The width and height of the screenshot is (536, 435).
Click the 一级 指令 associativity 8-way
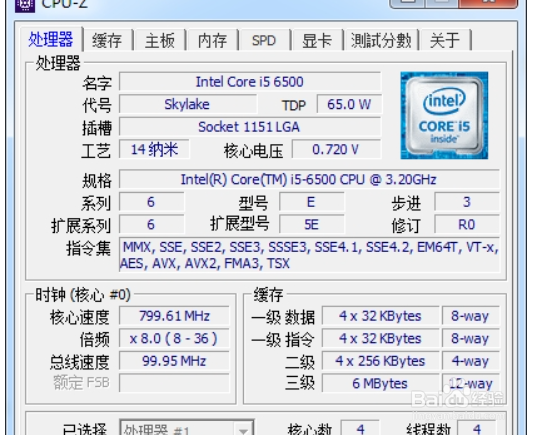coord(471,338)
